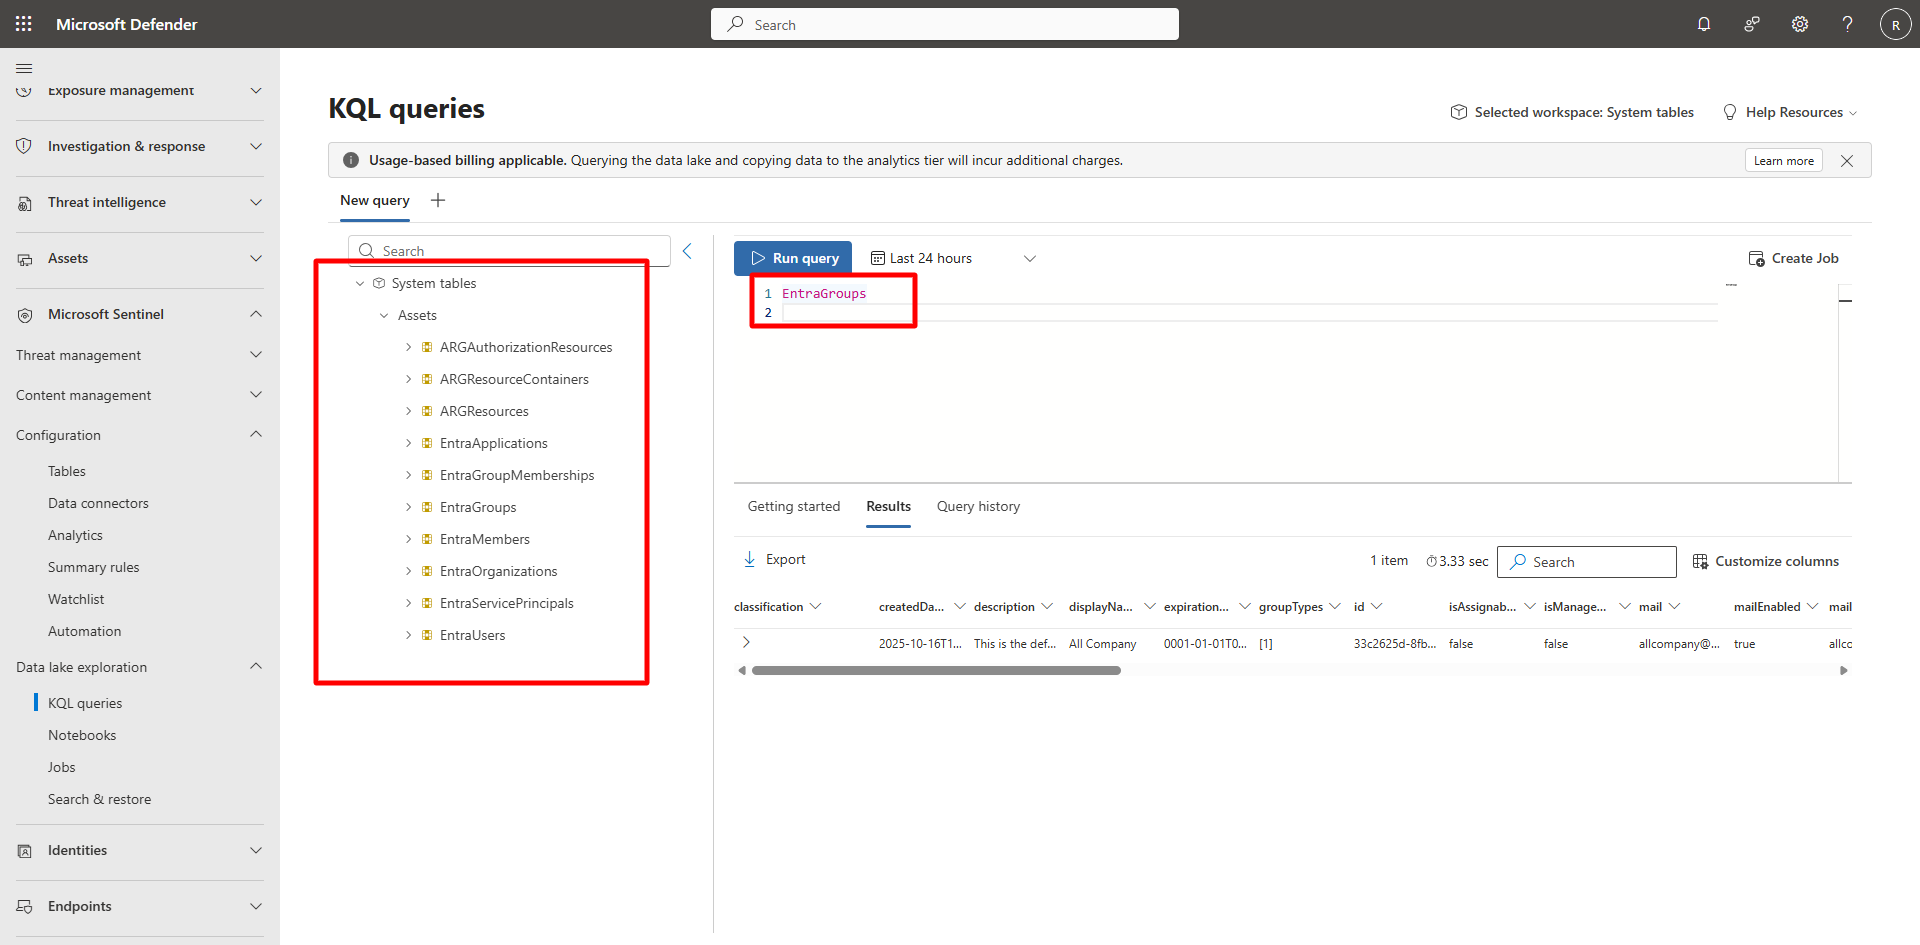Collapse the Configuration nav section
1920x945 pixels.
click(x=256, y=434)
